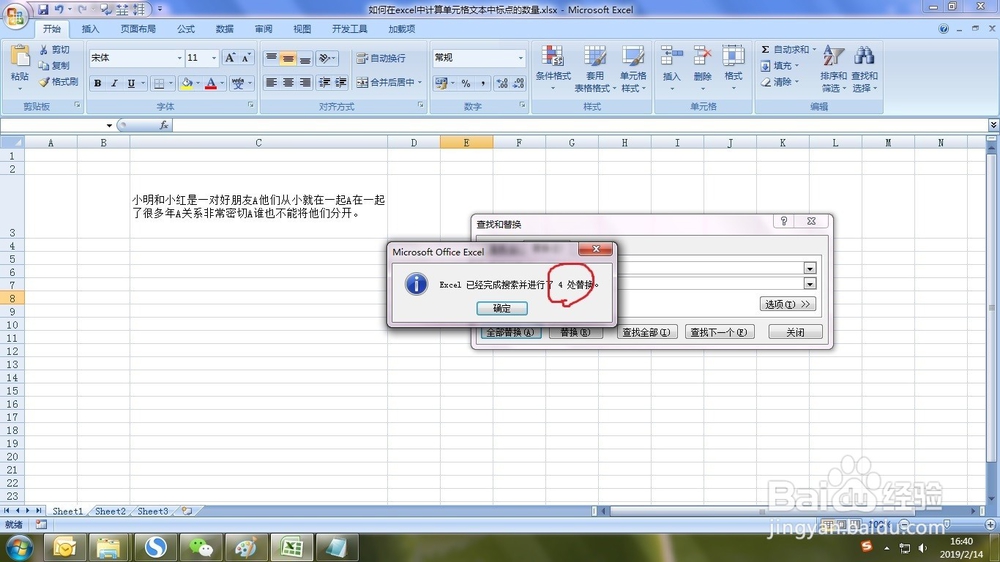The height and width of the screenshot is (562, 1000).
Task: Switch to the 数据 ribbon tab
Action: (224, 29)
